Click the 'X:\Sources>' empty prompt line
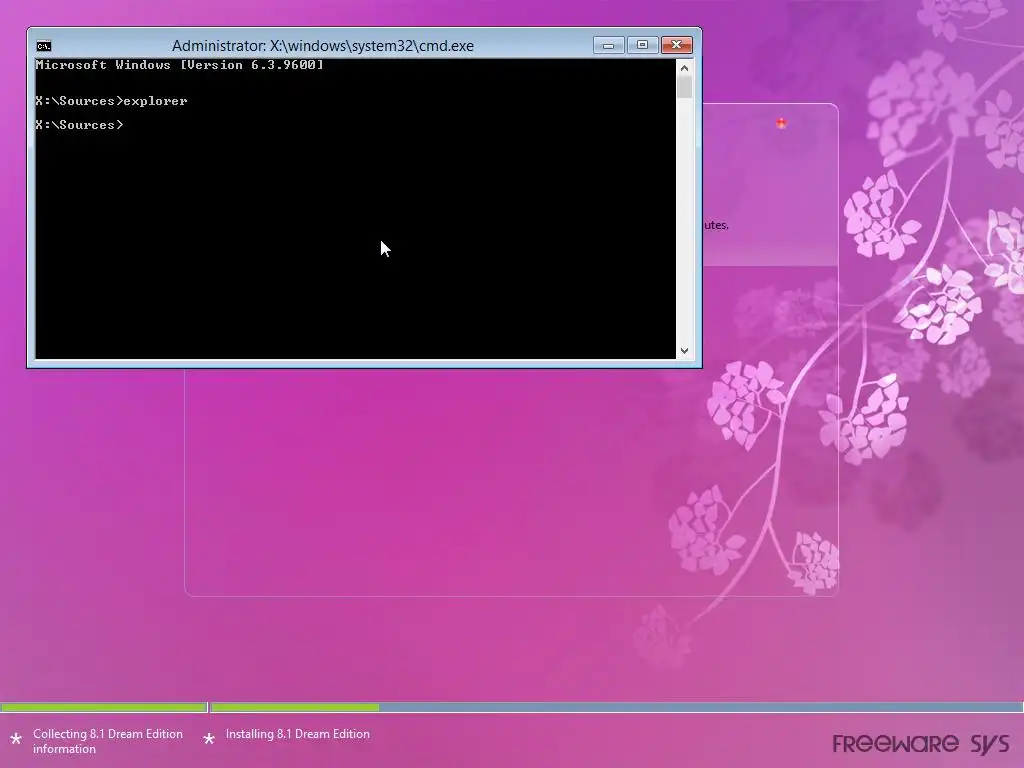Image resolution: width=1024 pixels, height=768 pixels. point(79,125)
